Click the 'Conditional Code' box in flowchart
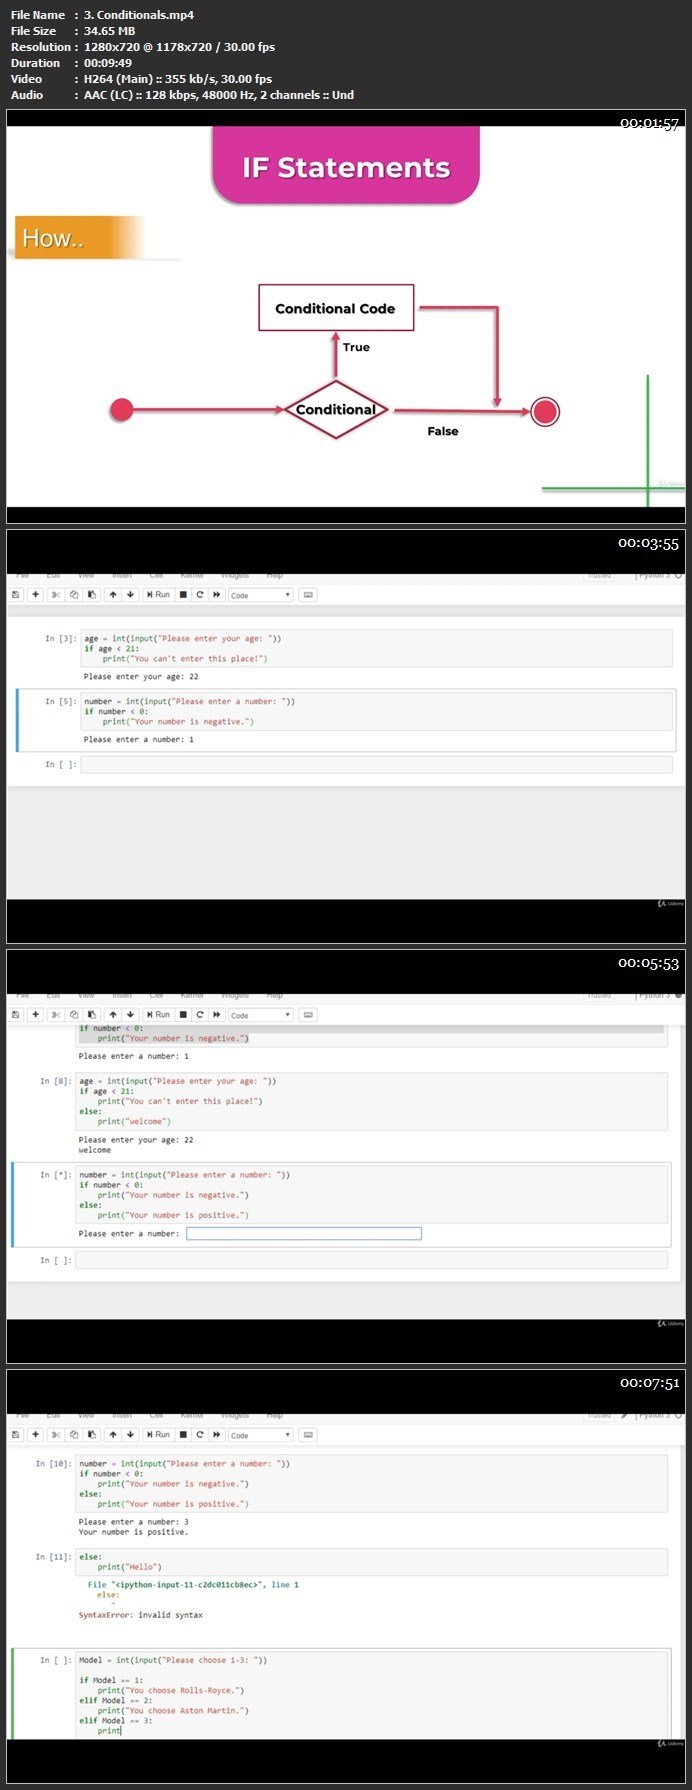The image size is (692, 1790). pos(336,308)
